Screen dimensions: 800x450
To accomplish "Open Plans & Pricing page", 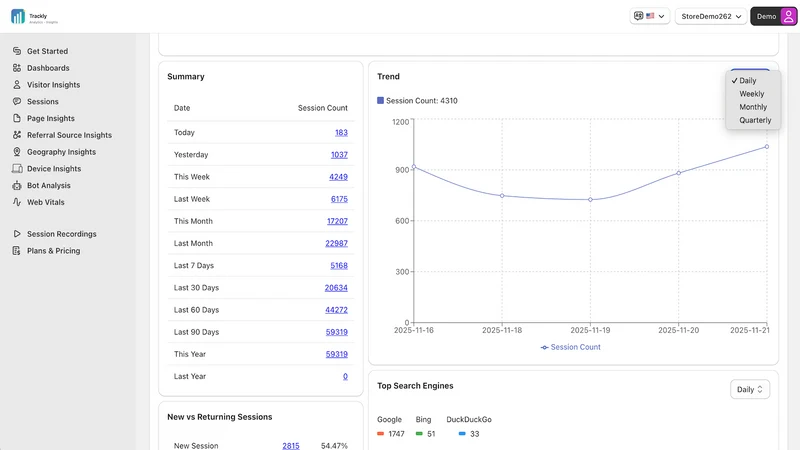I will coord(54,251).
